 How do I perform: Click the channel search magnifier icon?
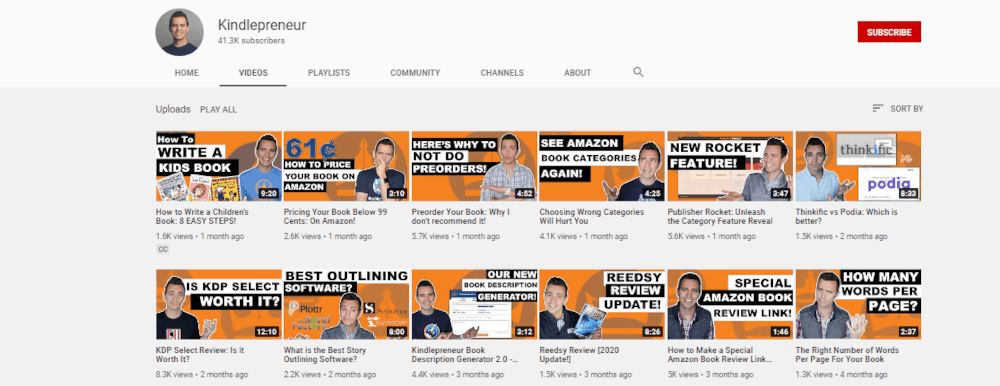pos(638,72)
